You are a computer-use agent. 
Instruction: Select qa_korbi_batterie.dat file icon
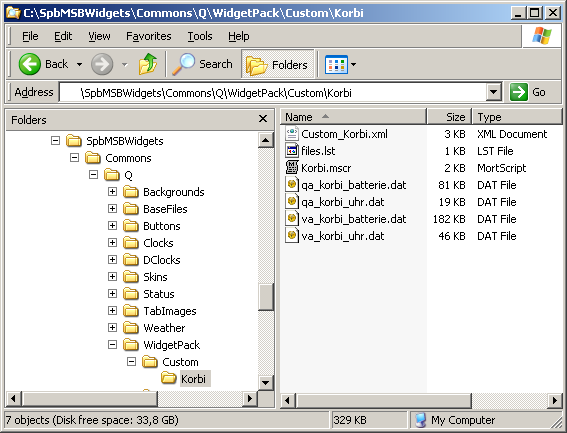(x=291, y=184)
